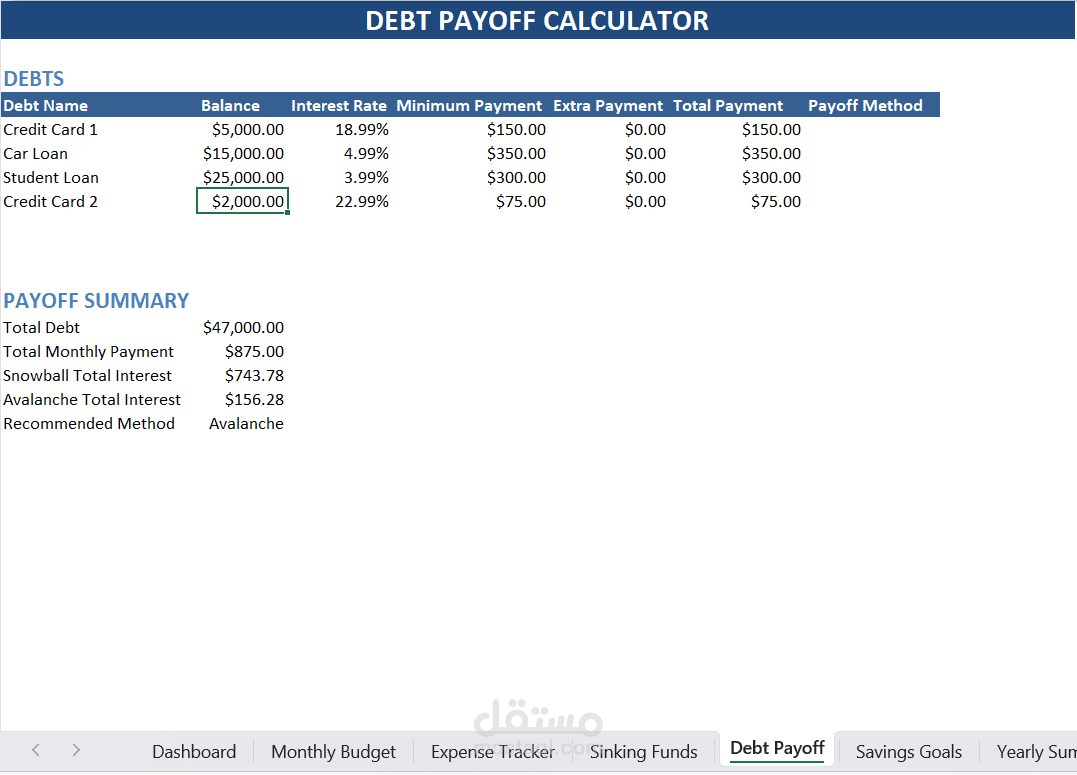Select the Total Payment header cell

tap(728, 106)
